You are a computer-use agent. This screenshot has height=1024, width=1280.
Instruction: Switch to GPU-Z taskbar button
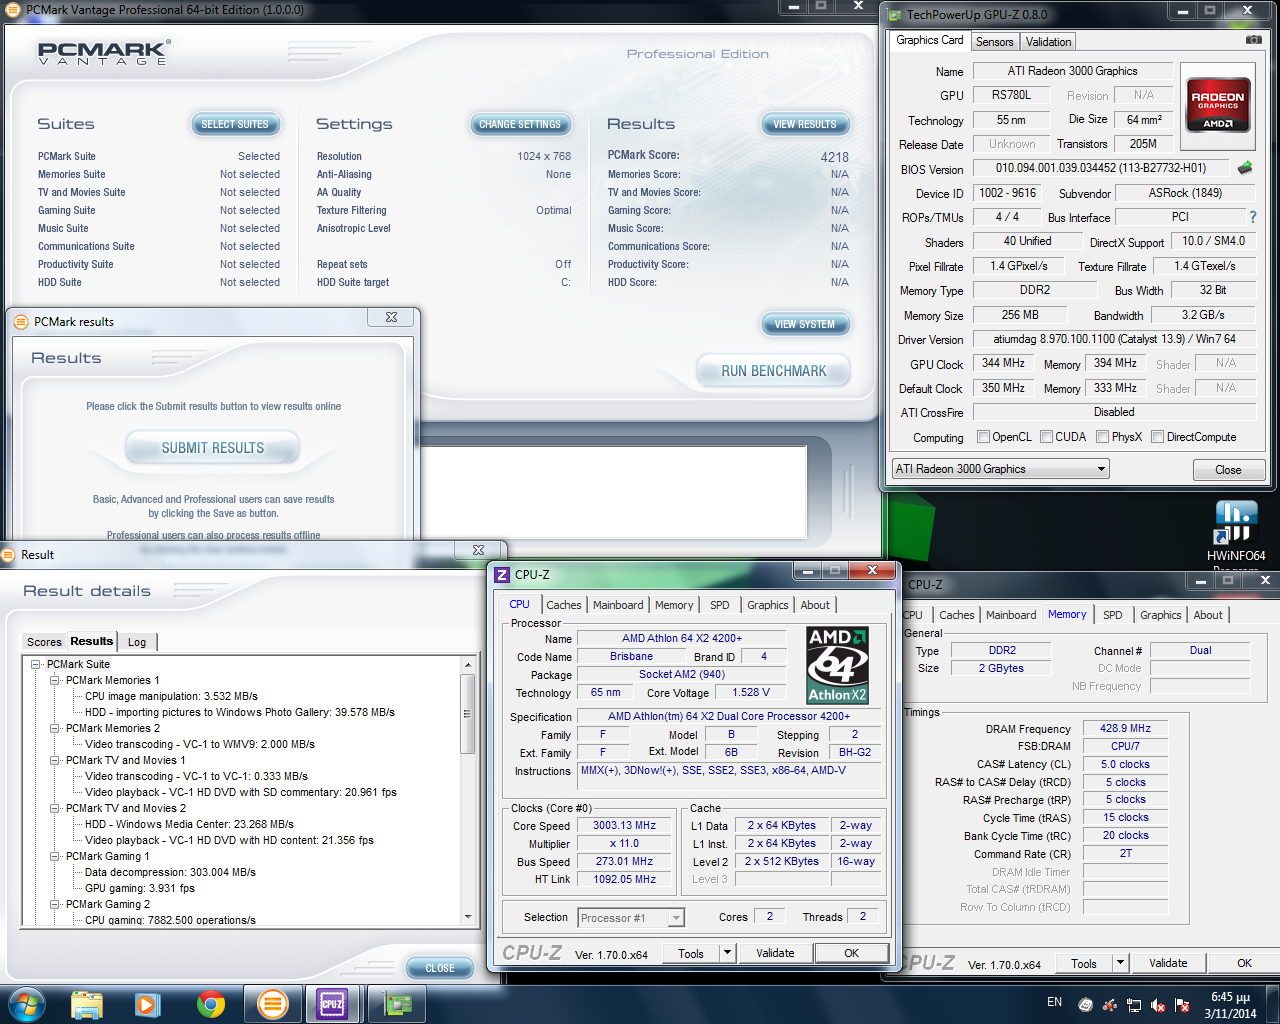[398, 1004]
